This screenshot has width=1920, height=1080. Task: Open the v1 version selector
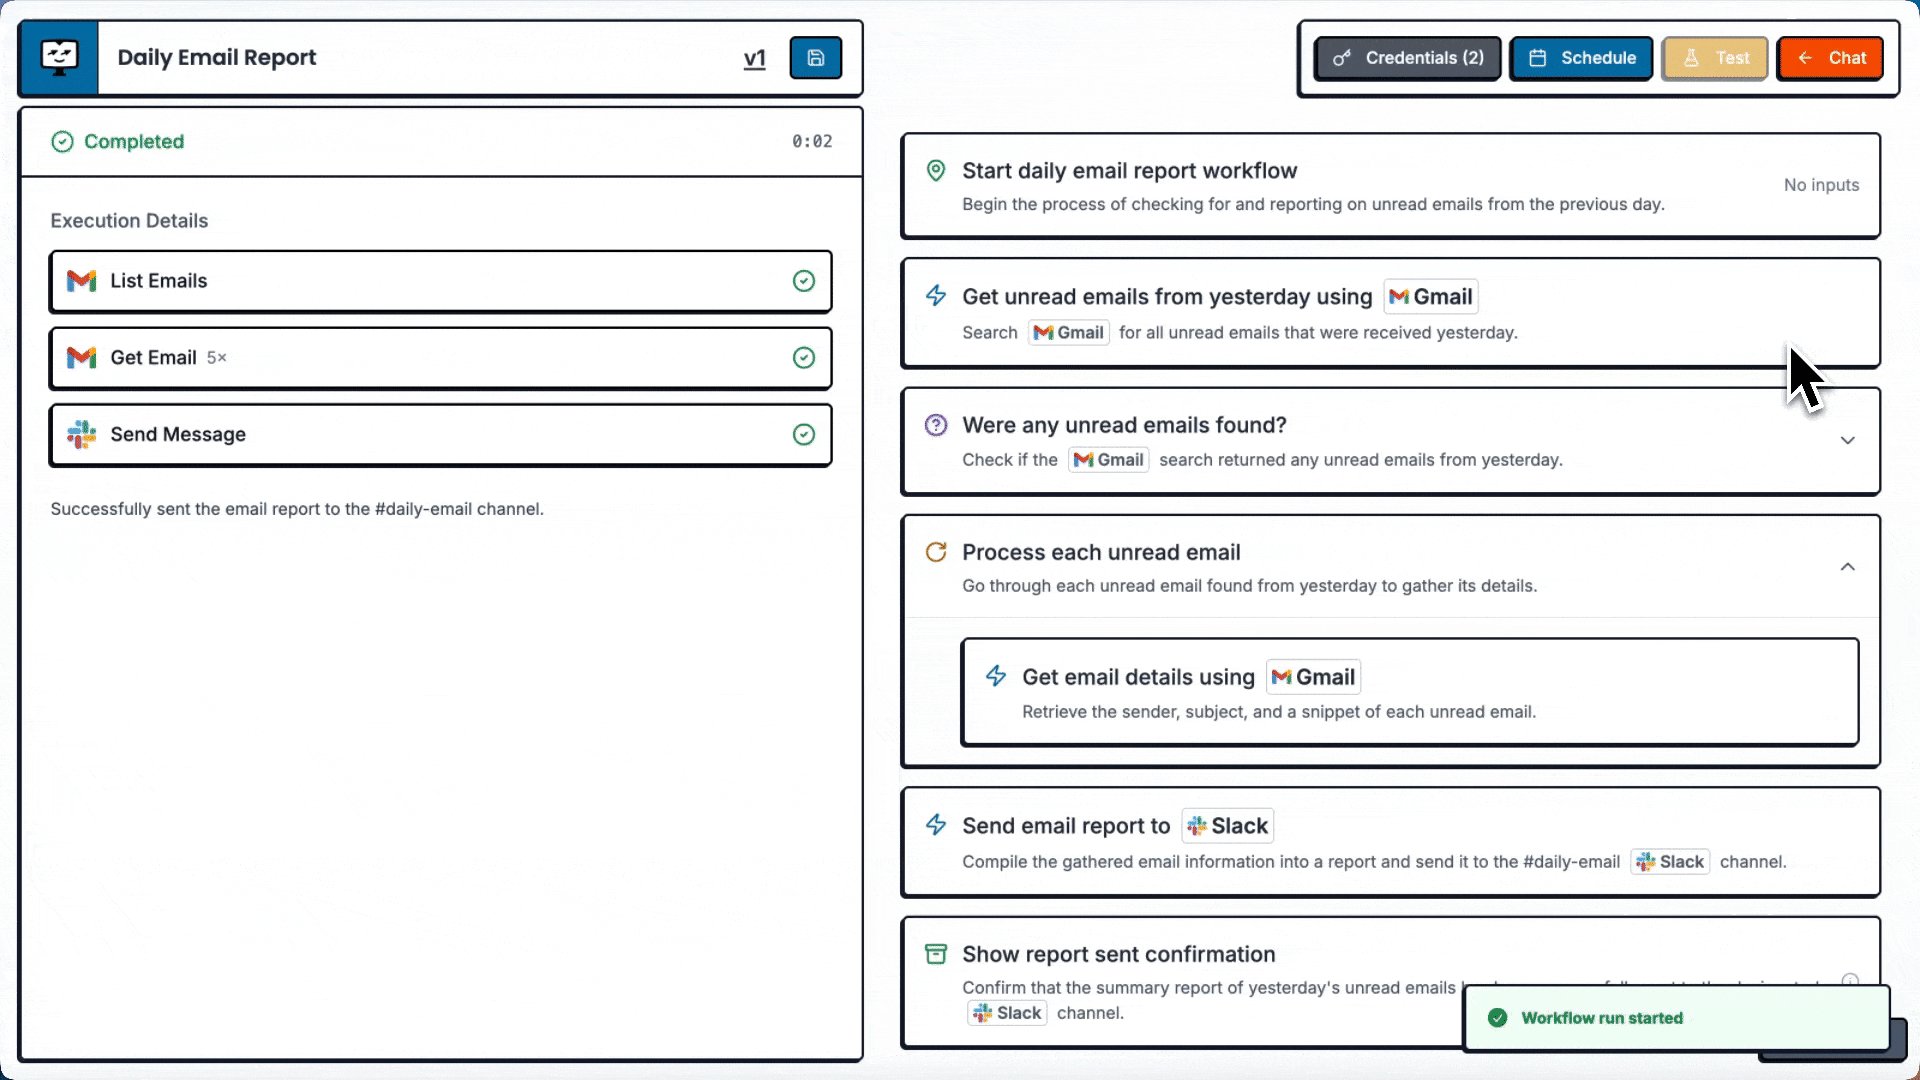[x=755, y=58]
